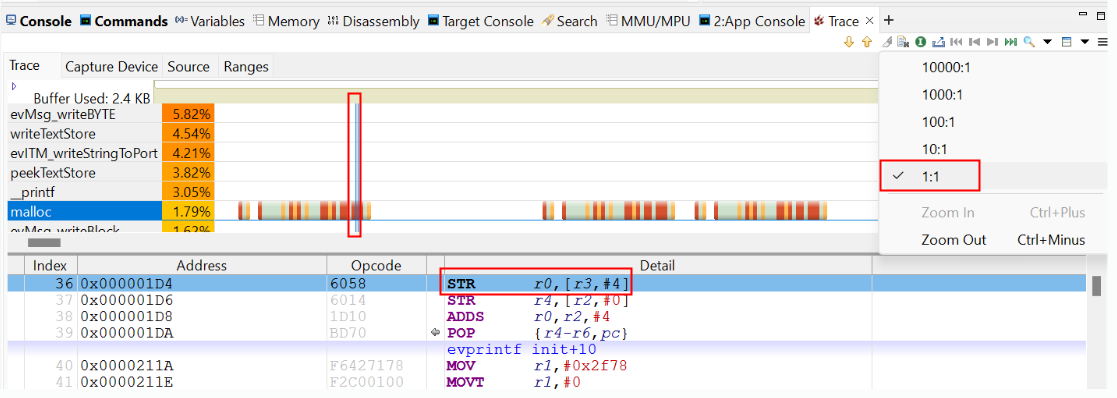Click the magnifier zoom icon
Viewport: 1117px width, 398px height.
pyautogui.click(x=1029, y=41)
